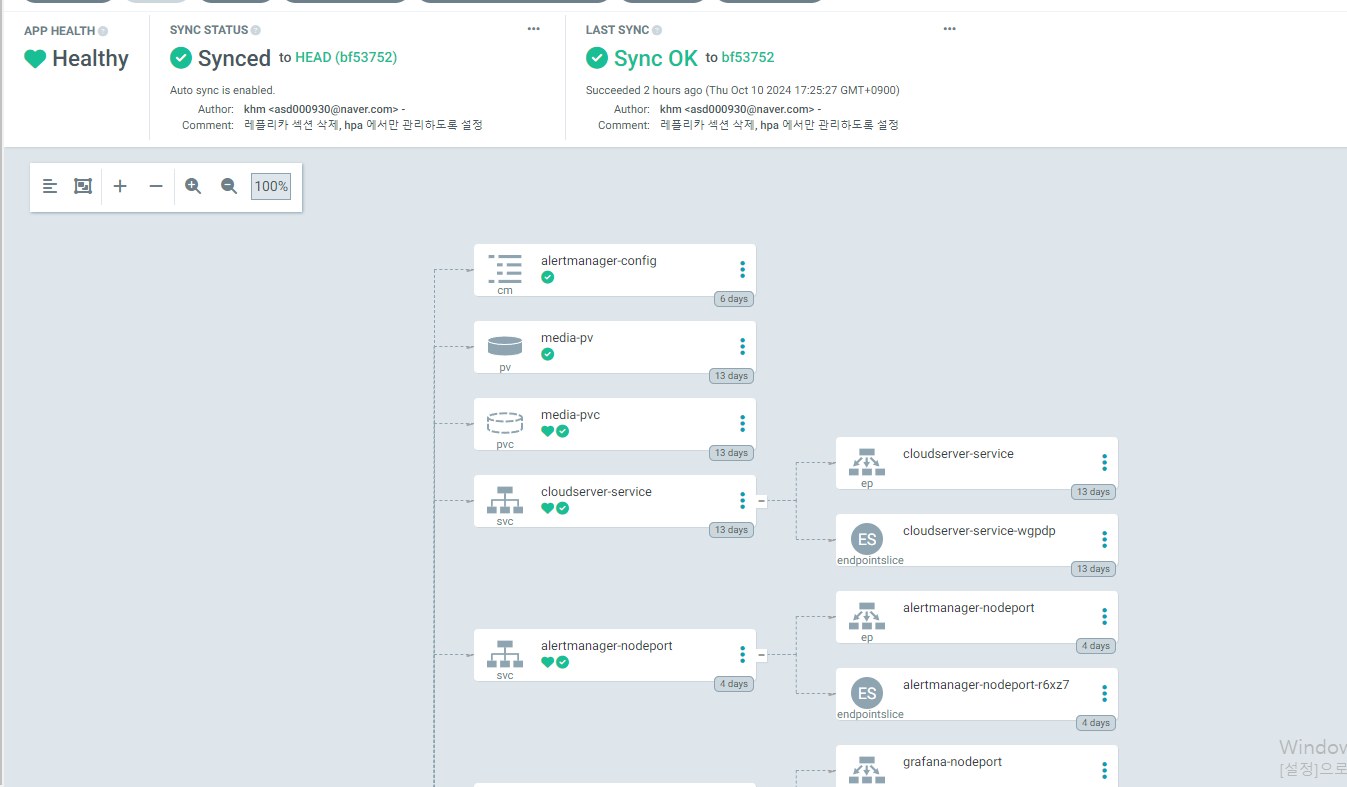The height and width of the screenshot is (787, 1347).
Task: Click the plus icon to expand all nodes
Action: coord(120,186)
